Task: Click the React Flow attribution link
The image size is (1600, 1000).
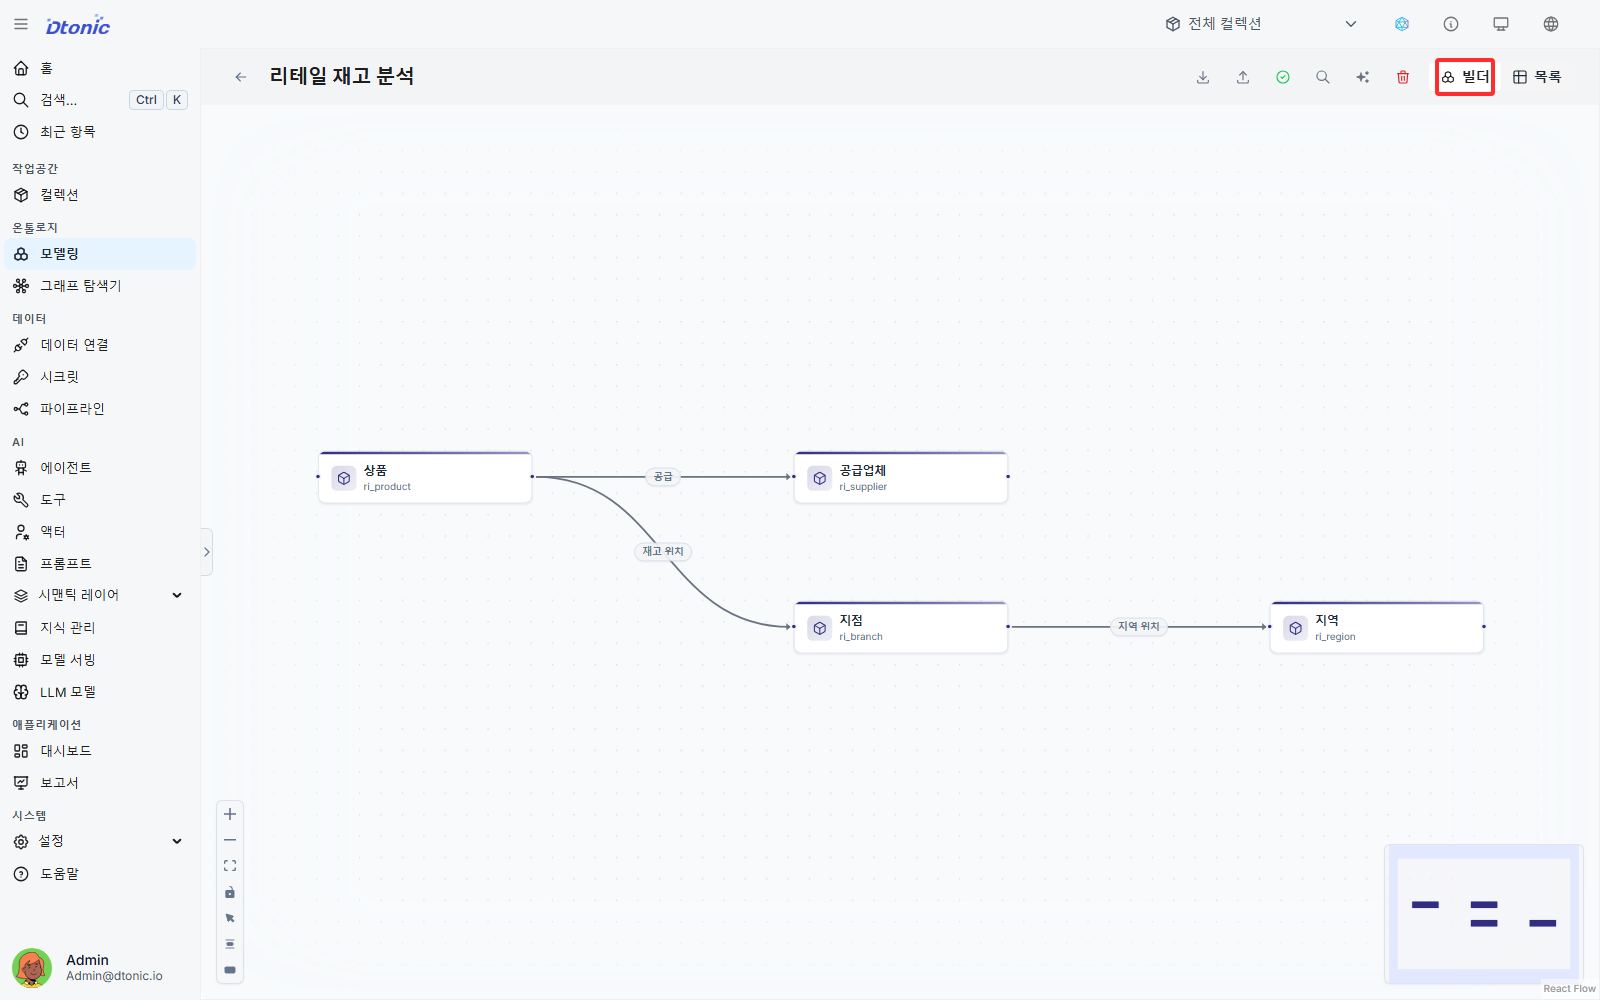Action: [1569, 988]
